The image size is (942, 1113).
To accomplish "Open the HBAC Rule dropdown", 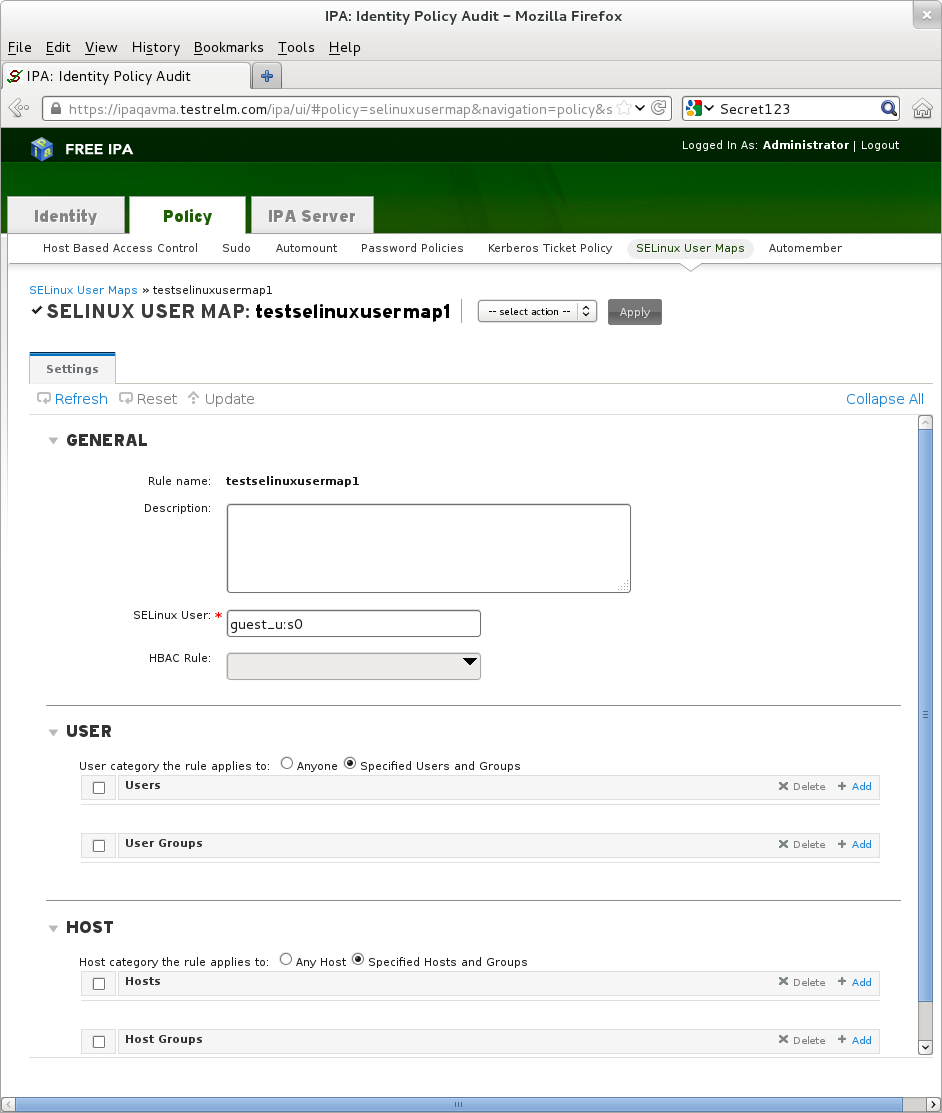I will click(354, 666).
